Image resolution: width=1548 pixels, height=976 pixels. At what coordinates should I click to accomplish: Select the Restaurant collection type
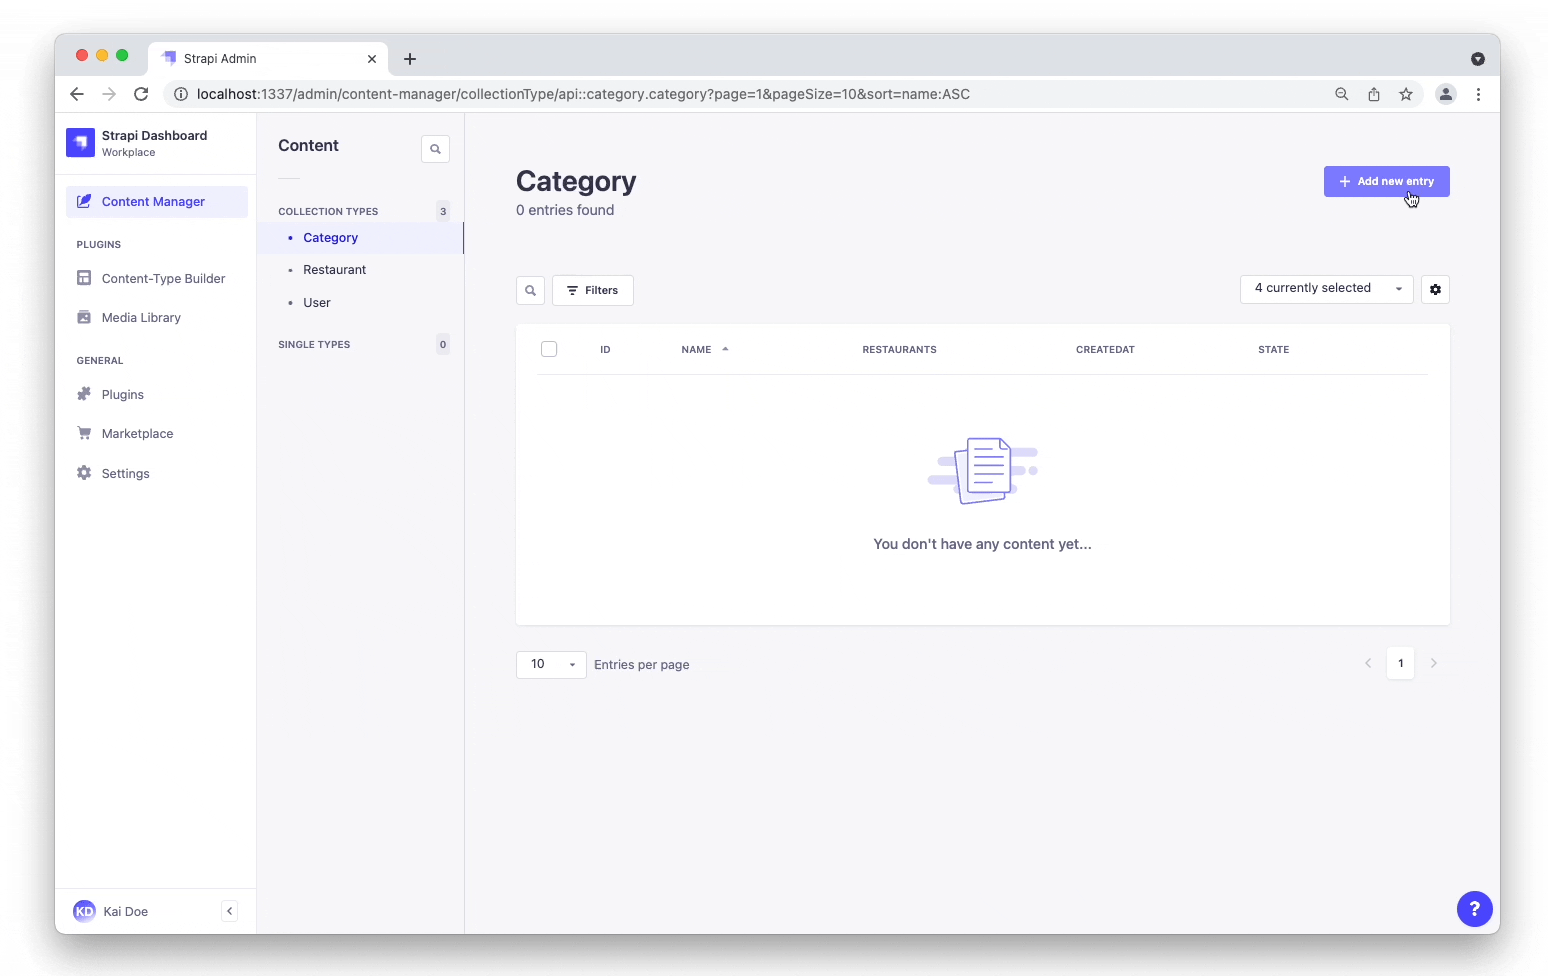click(334, 269)
